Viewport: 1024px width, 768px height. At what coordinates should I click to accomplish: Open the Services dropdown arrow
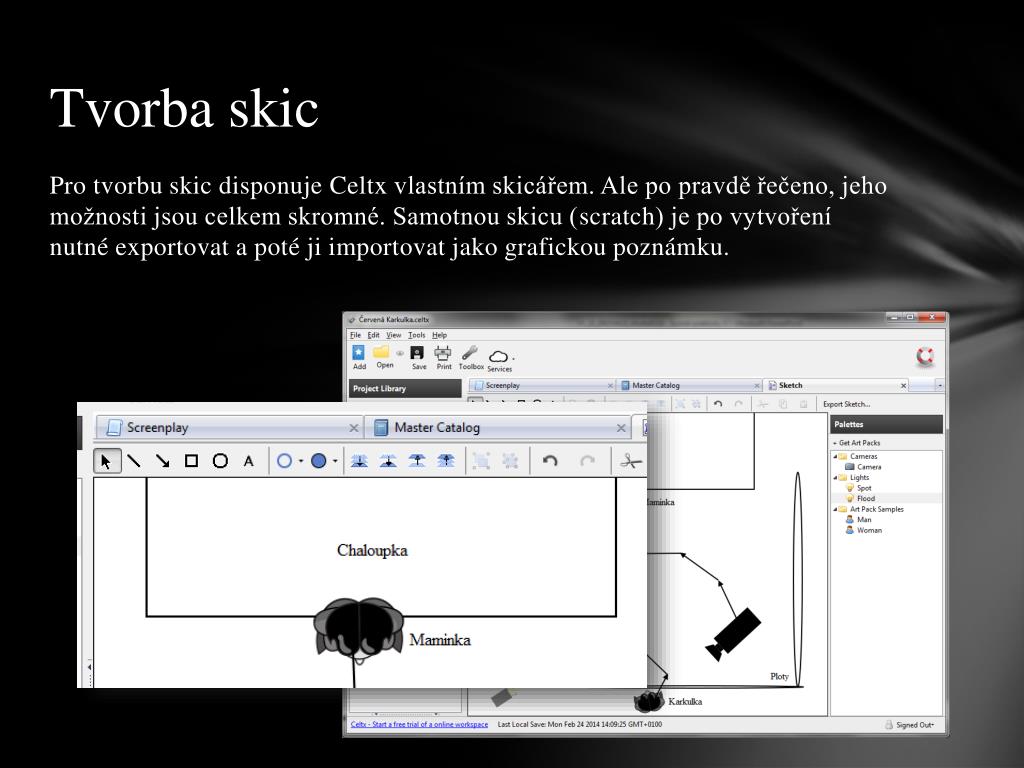(x=513, y=358)
